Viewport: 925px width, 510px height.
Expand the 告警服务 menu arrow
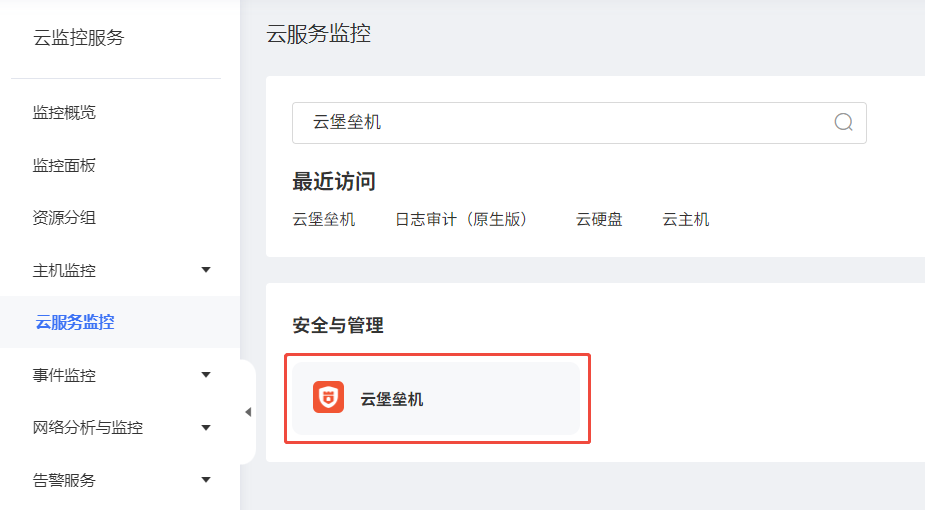(206, 480)
